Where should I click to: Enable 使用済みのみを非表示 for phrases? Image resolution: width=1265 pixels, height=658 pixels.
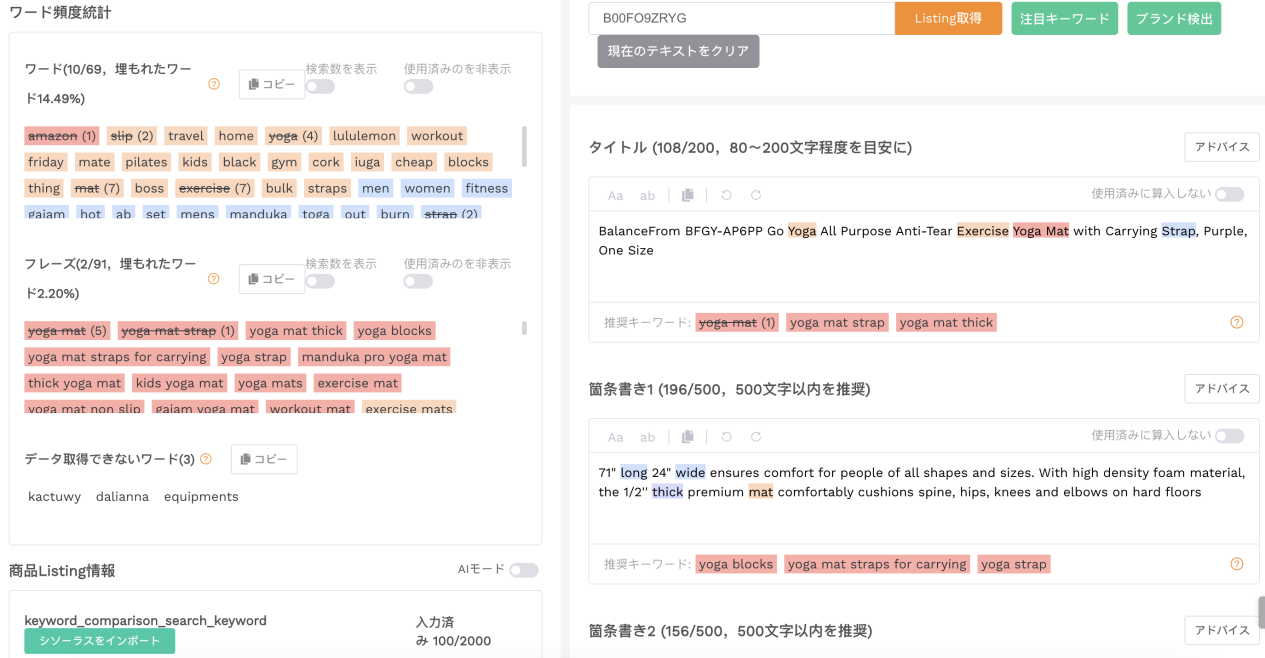418,282
